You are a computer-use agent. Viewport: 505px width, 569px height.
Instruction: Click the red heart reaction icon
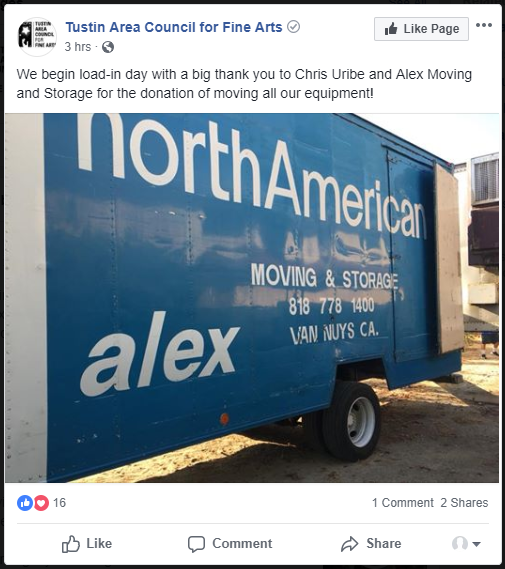(x=41, y=503)
